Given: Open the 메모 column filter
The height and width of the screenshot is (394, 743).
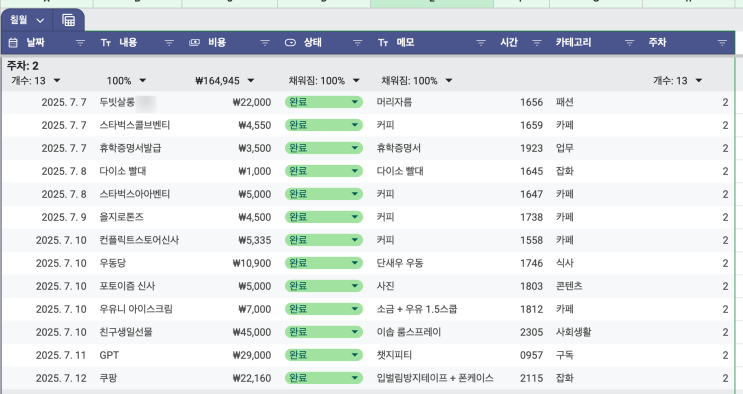Looking at the screenshot, I should click(x=481, y=43).
